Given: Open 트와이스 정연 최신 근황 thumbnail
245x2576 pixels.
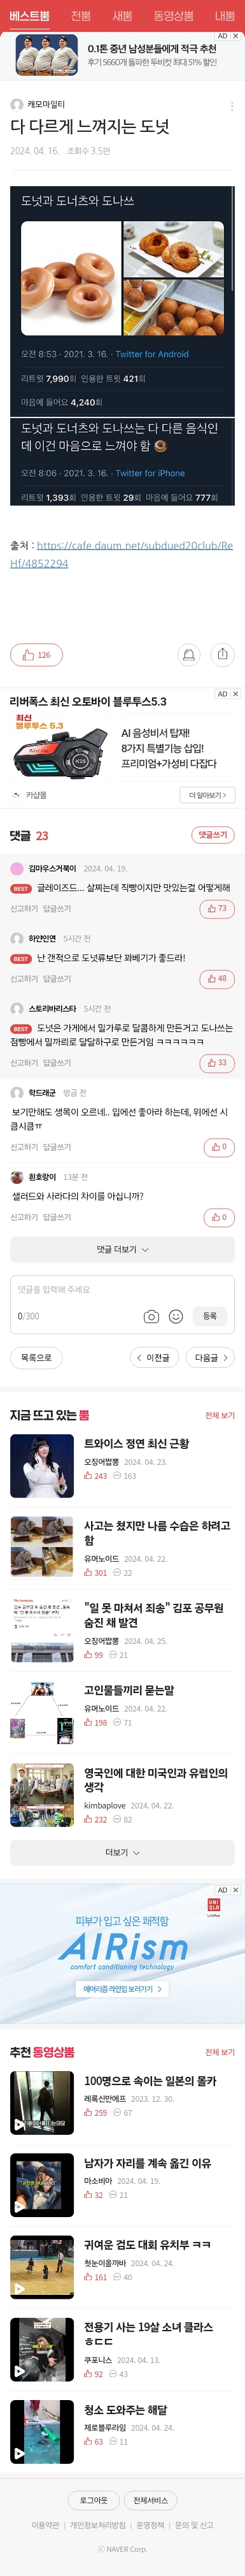Looking at the screenshot, I should (x=42, y=1465).
